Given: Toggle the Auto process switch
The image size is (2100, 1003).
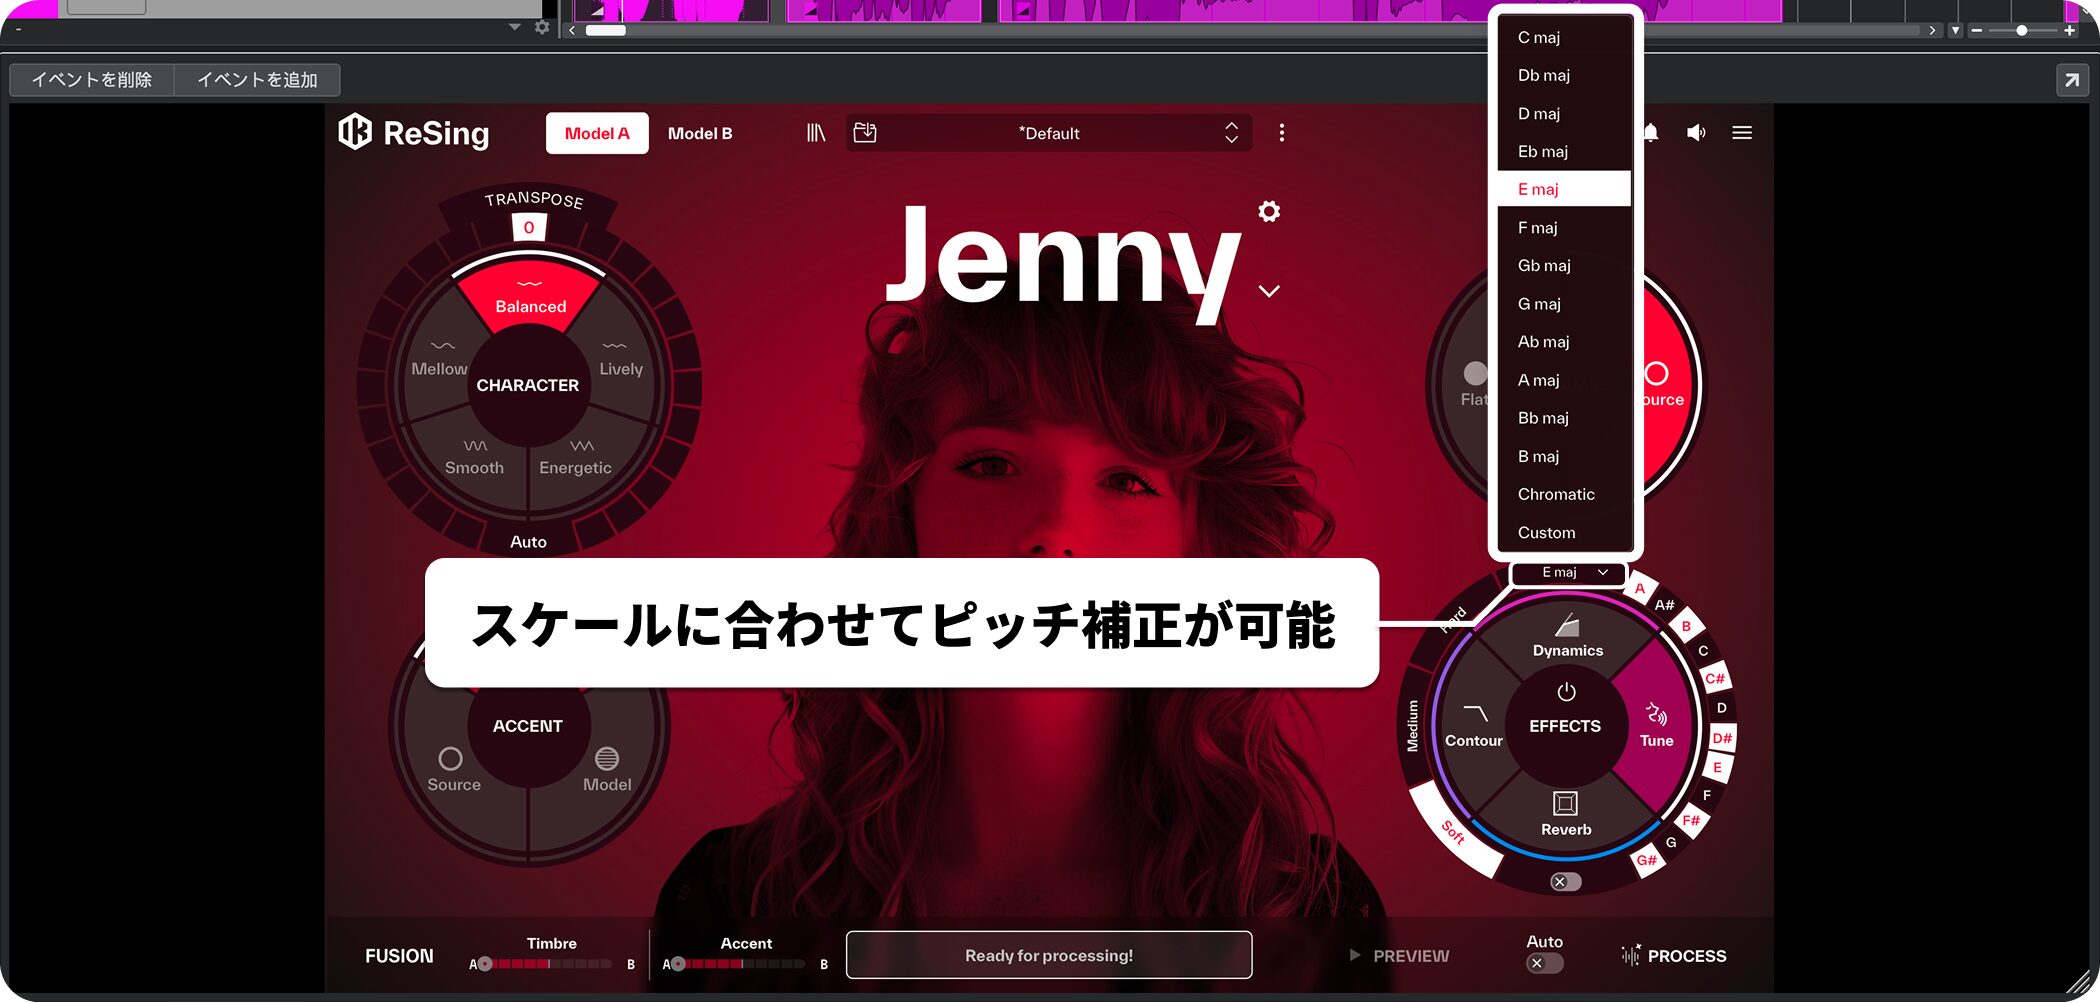Looking at the screenshot, I should click(x=1544, y=963).
